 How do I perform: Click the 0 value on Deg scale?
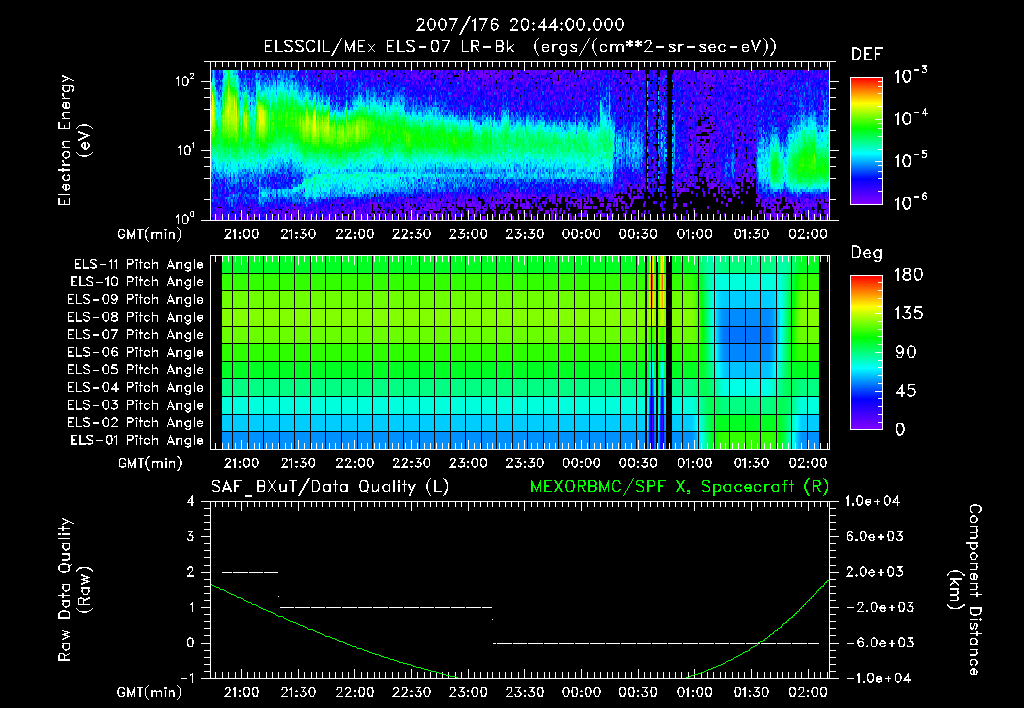pyautogui.click(x=900, y=429)
